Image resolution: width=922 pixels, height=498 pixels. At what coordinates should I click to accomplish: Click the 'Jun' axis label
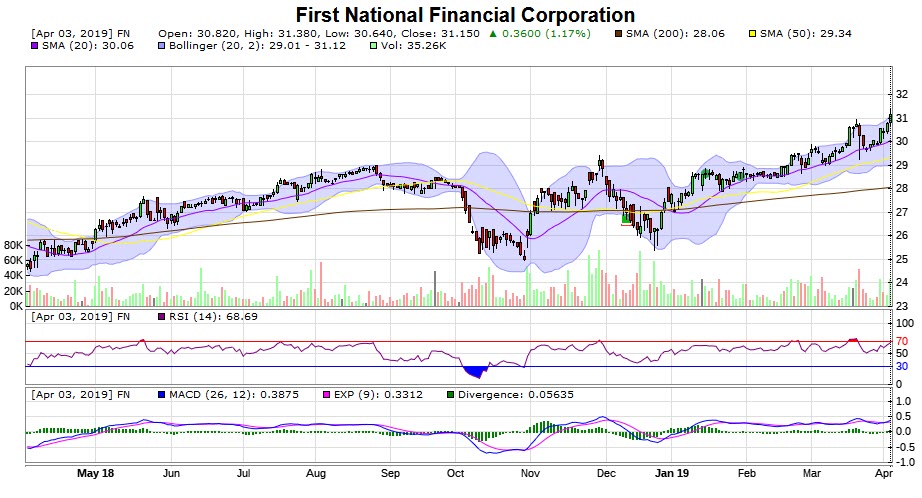pos(171,473)
